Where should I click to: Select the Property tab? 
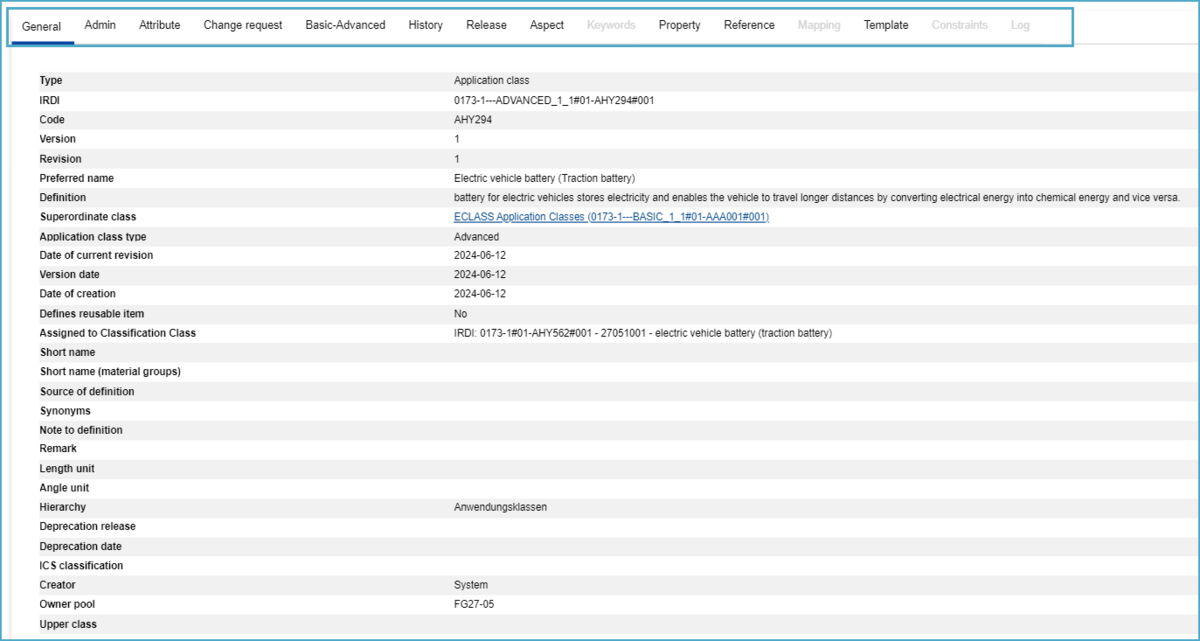679,25
